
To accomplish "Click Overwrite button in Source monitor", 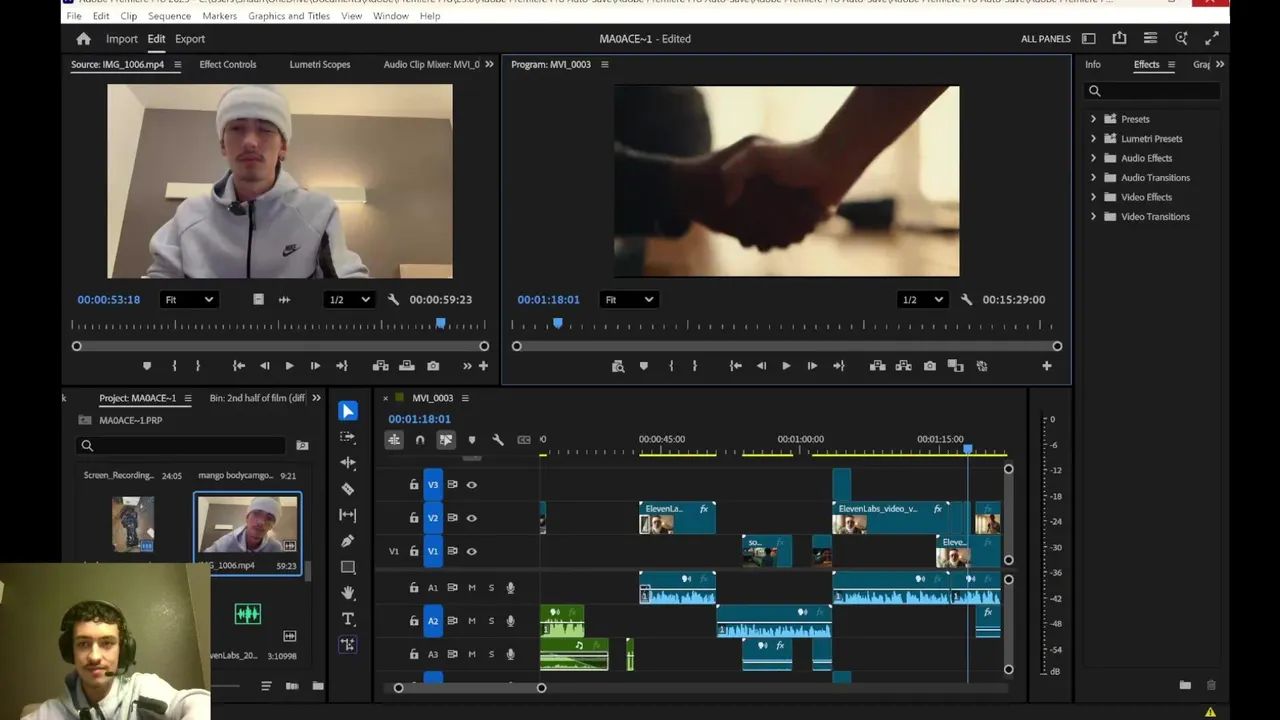I will coord(406,366).
